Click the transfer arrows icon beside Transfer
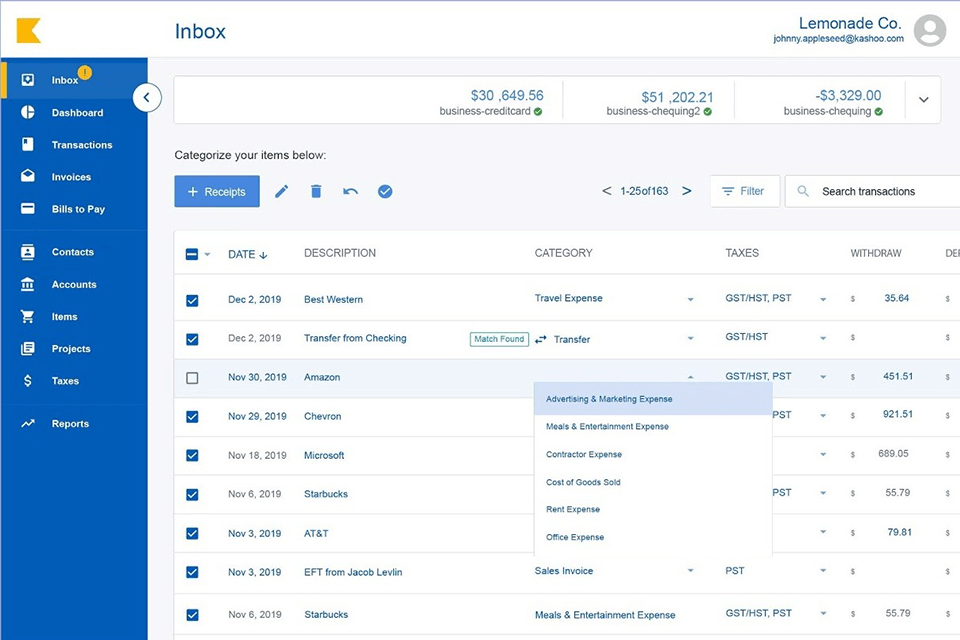 [x=541, y=339]
